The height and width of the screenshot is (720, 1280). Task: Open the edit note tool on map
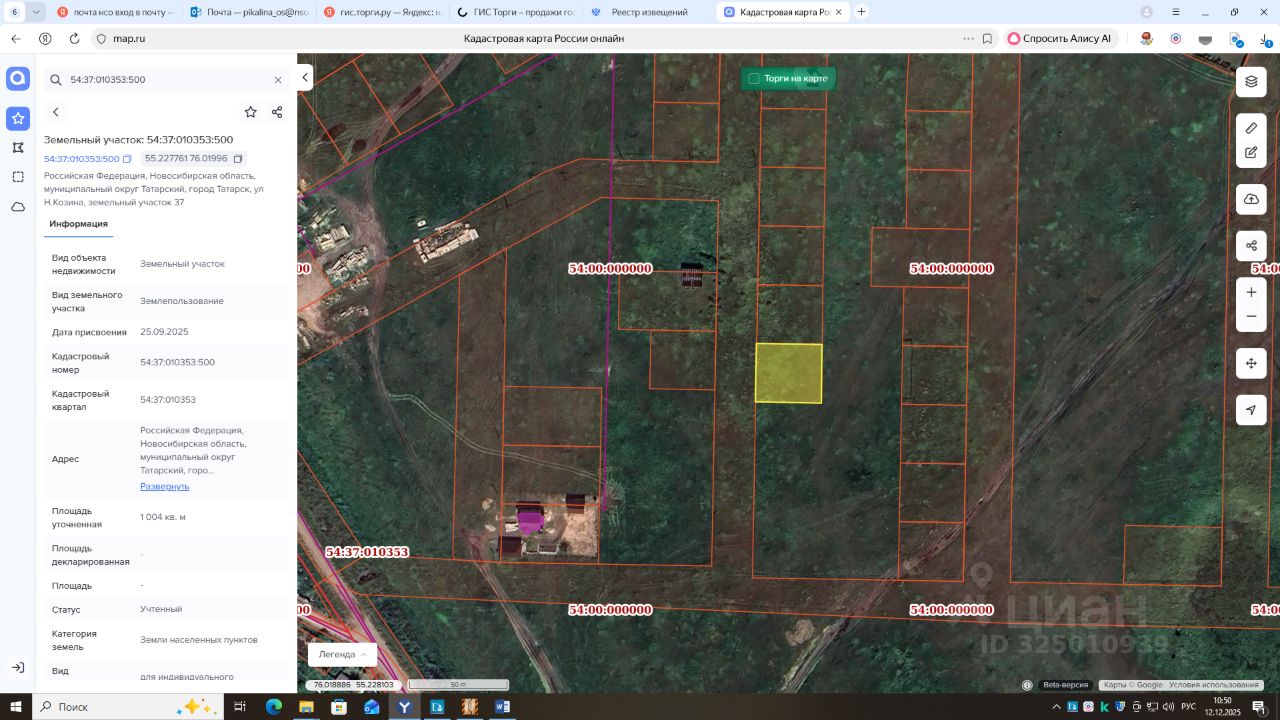[1251, 153]
